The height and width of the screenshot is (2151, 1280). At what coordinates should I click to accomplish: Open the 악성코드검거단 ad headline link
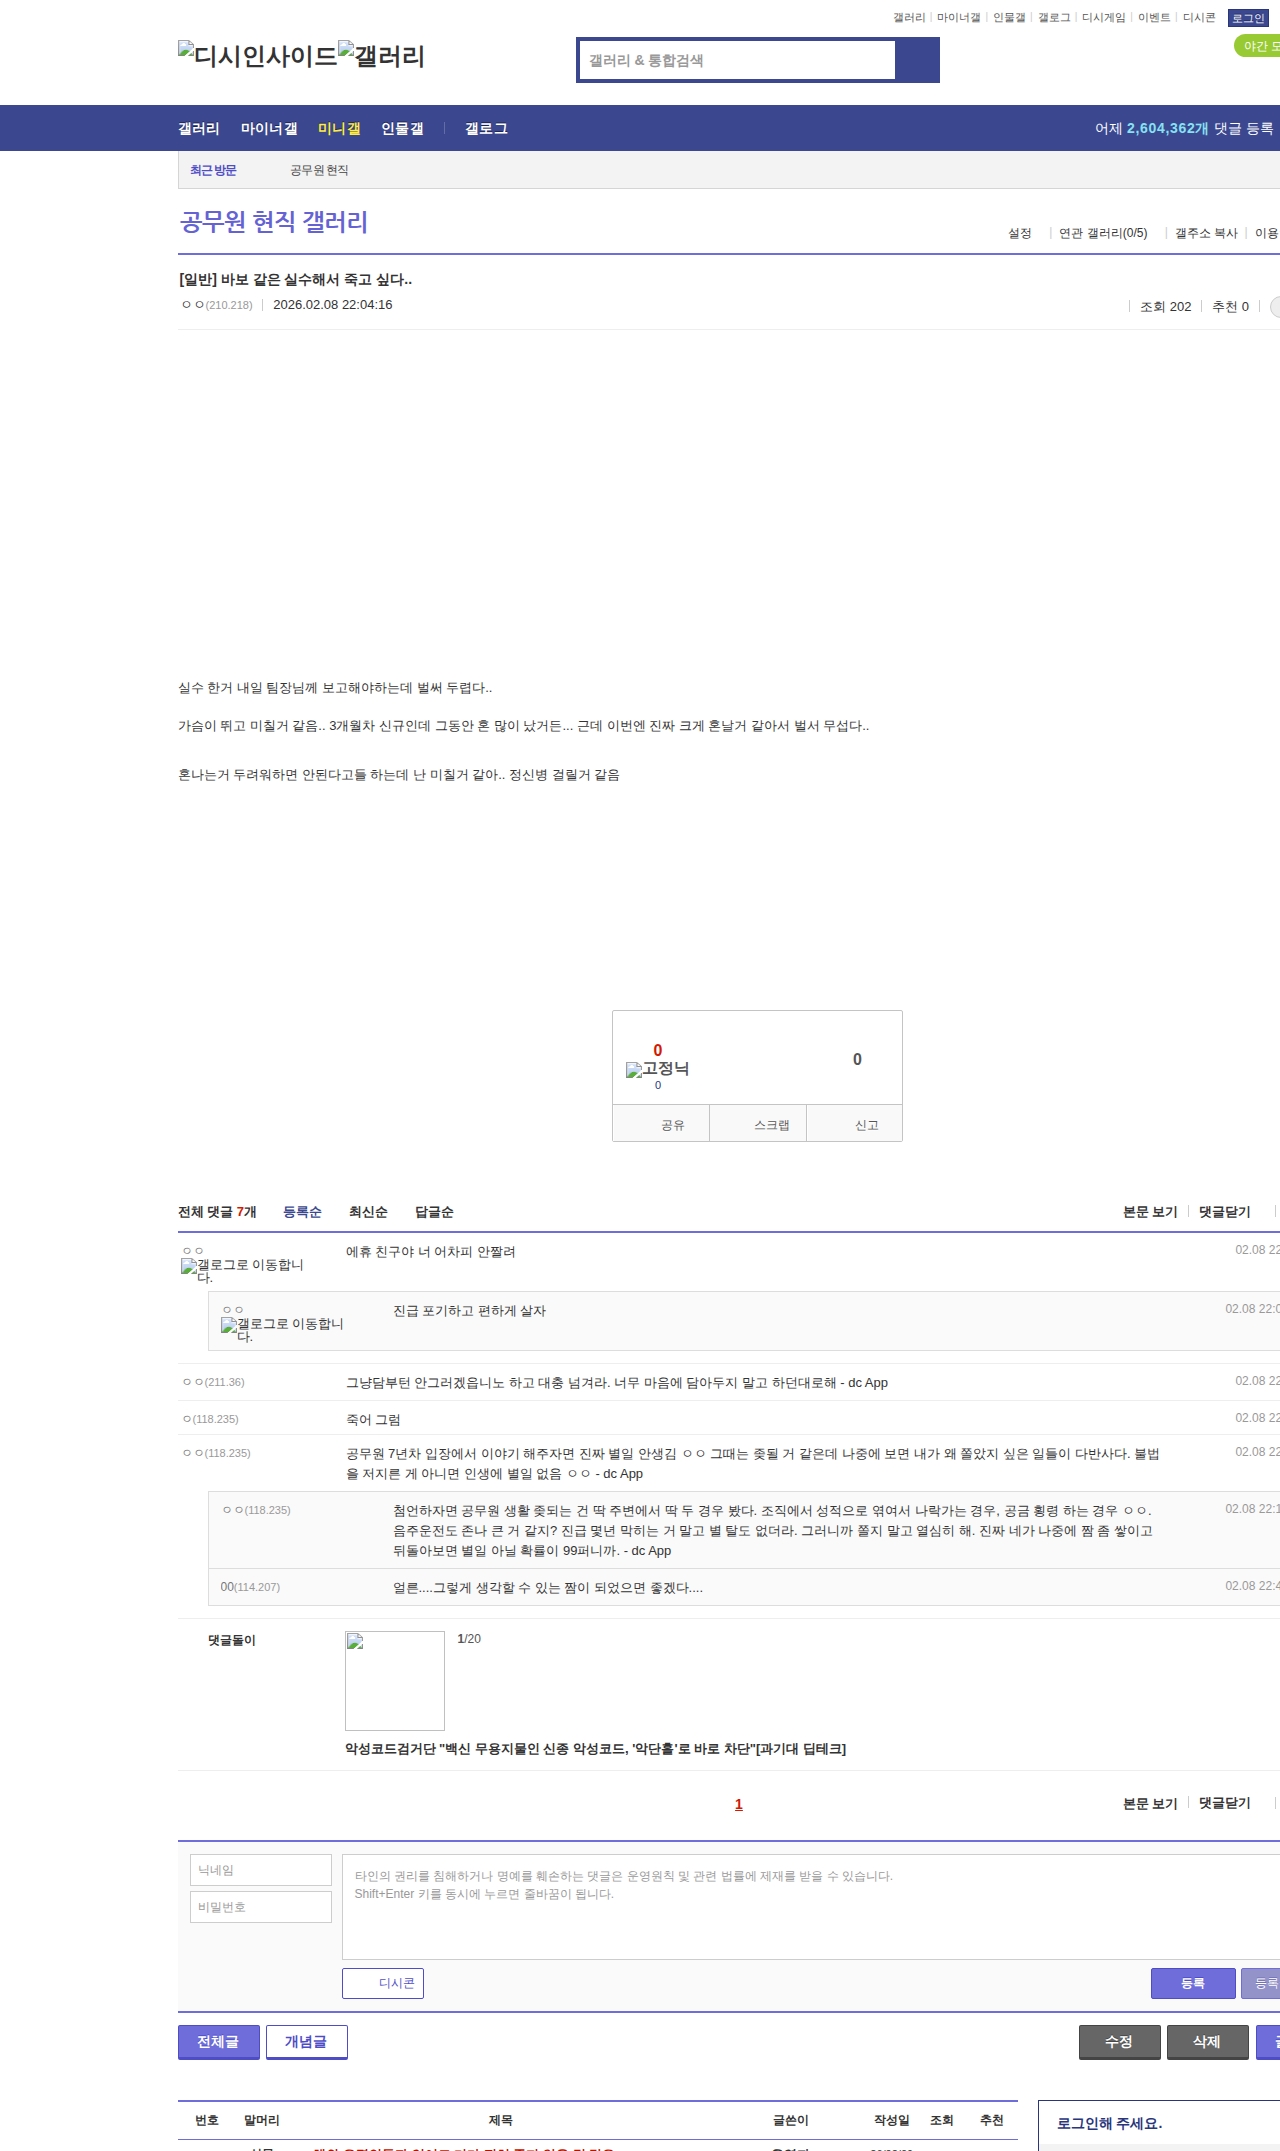click(x=595, y=1749)
